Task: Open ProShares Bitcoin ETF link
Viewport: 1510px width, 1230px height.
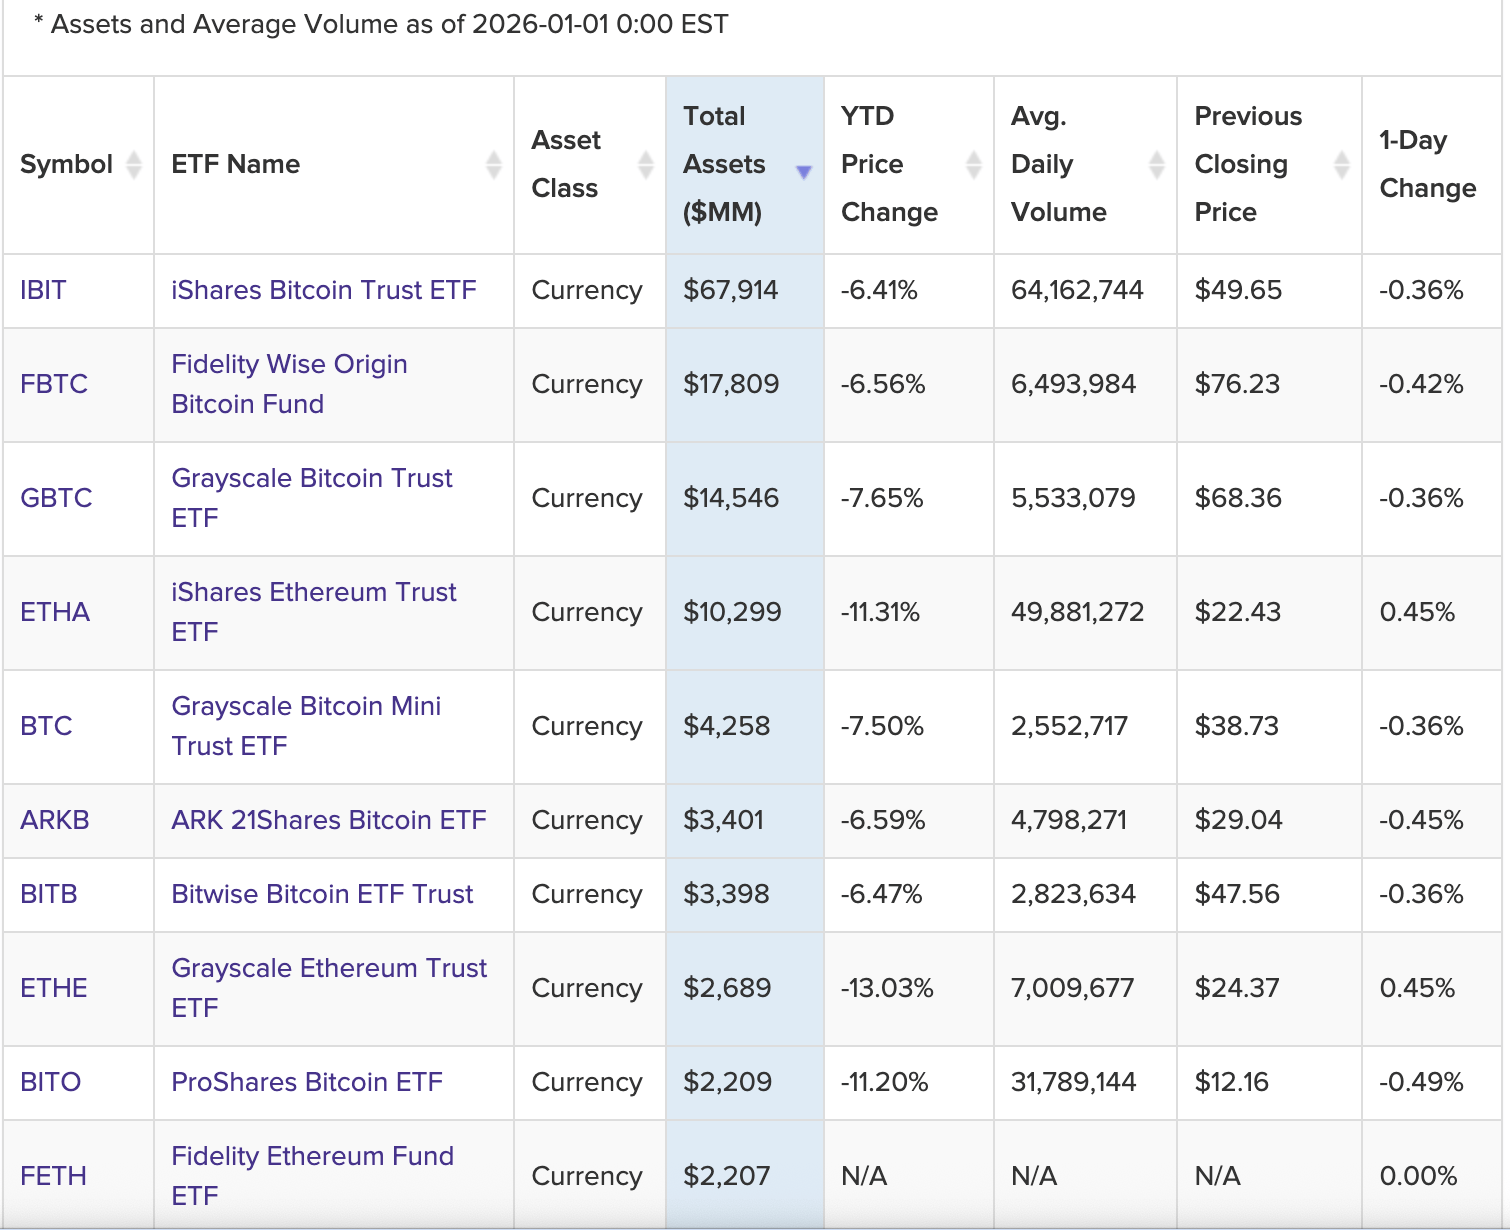Action: [x=306, y=1082]
